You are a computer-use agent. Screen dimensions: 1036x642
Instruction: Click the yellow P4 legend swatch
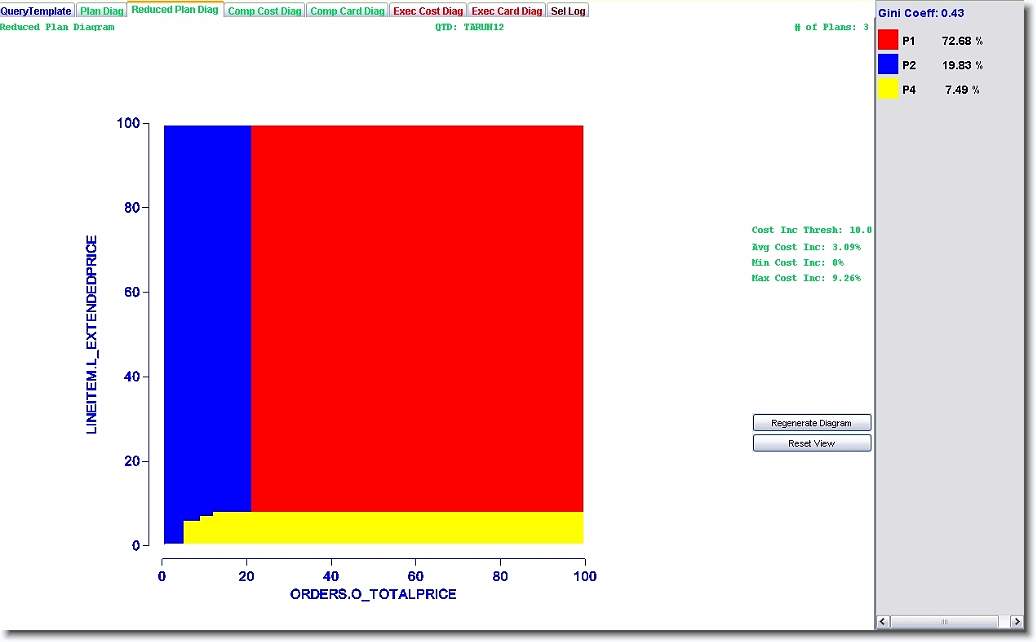coord(888,89)
